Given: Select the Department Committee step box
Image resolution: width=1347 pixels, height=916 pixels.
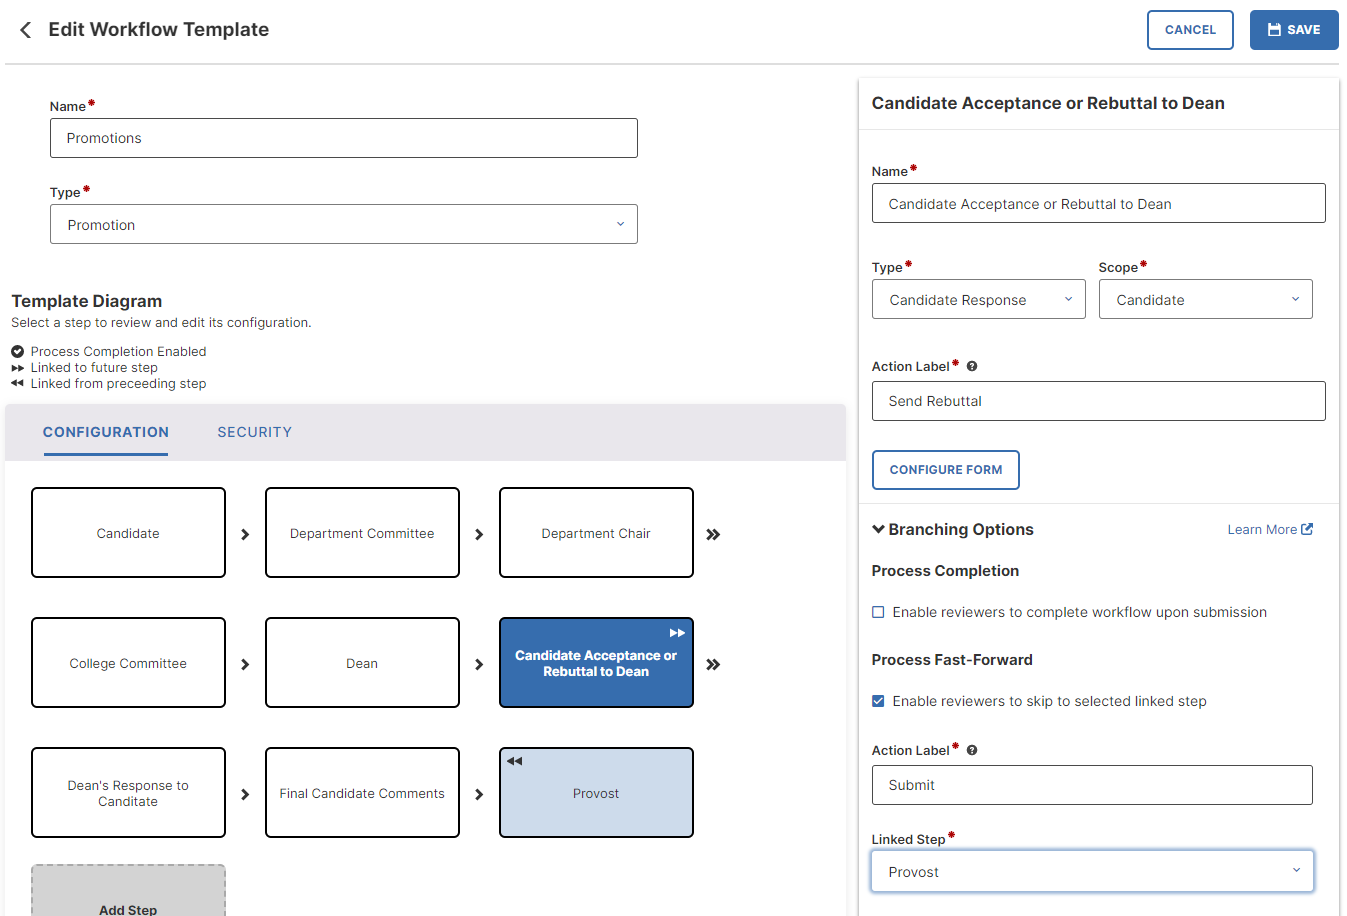Looking at the screenshot, I should pyautogui.click(x=362, y=533).
